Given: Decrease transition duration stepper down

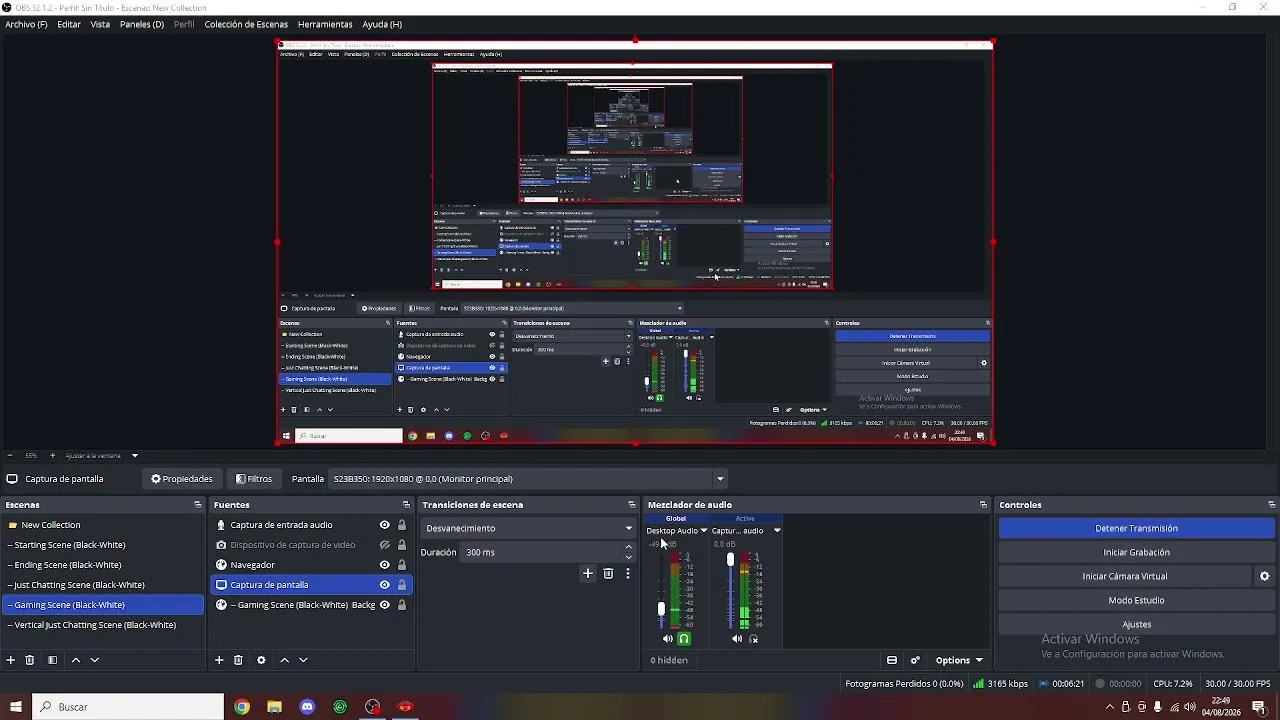Looking at the screenshot, I should (x=628, y=557).
